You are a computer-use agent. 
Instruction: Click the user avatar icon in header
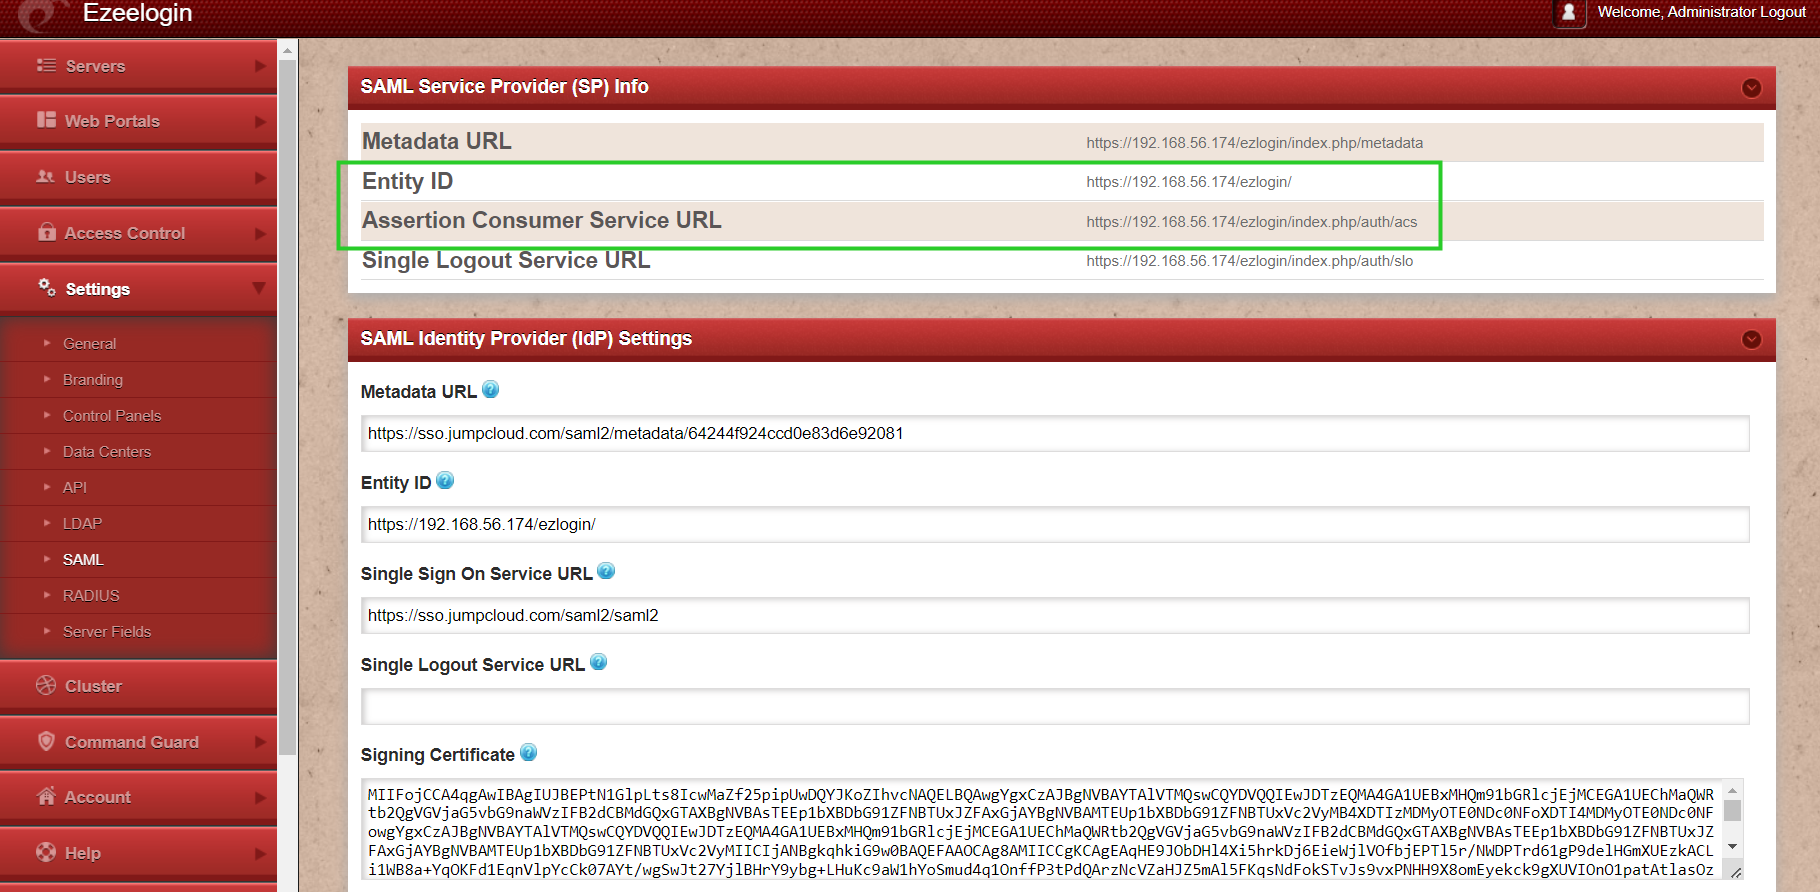(x=1569, y=12)
